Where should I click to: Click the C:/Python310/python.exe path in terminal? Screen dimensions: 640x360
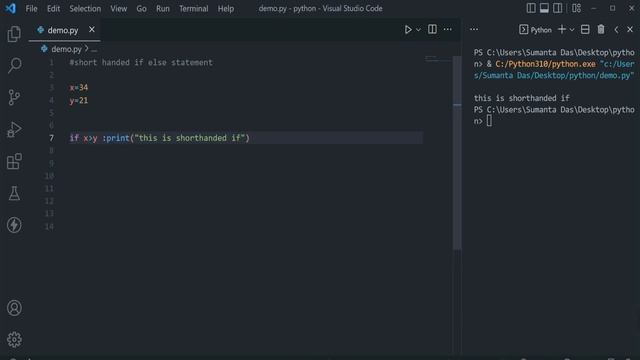pos(545,64)
